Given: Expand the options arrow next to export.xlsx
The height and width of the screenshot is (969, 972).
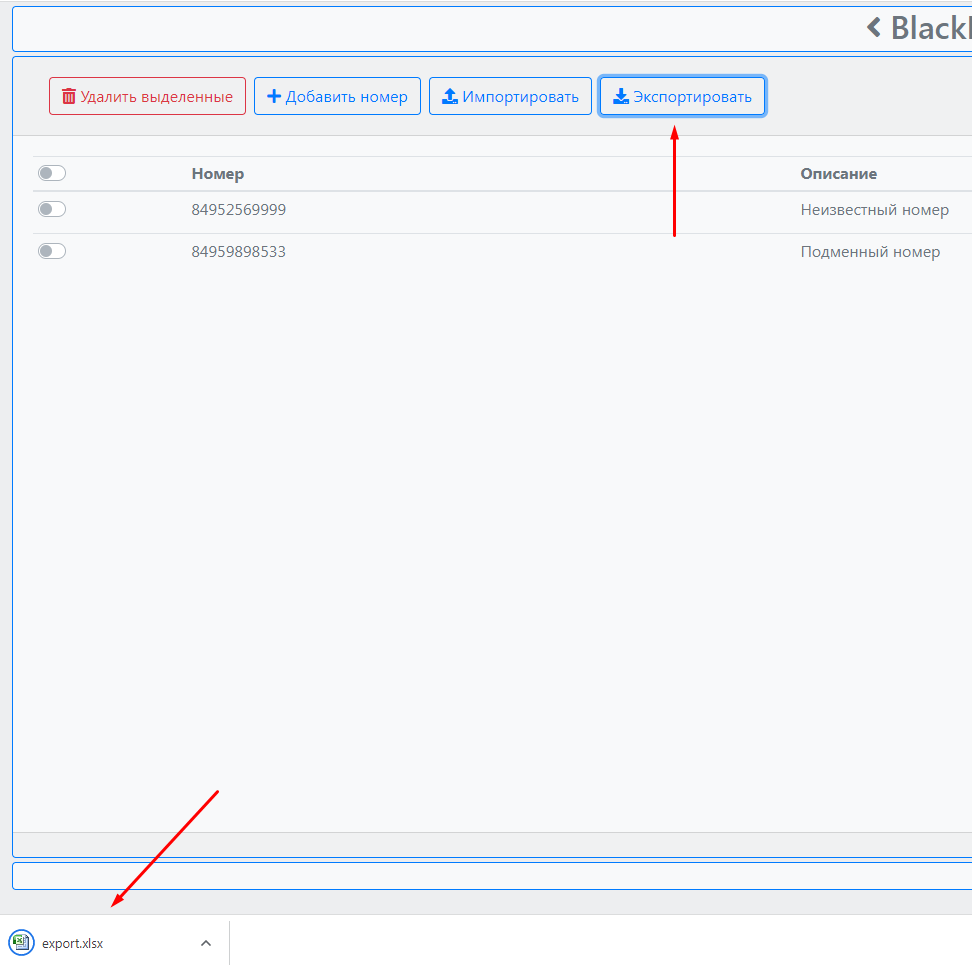Looking at the screenshot, I should pos(205,943).
